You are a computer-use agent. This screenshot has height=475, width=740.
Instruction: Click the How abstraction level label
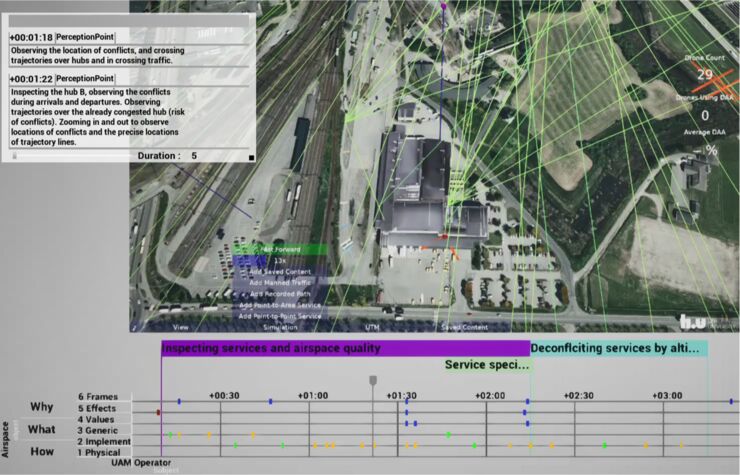[x=42, y=451]
